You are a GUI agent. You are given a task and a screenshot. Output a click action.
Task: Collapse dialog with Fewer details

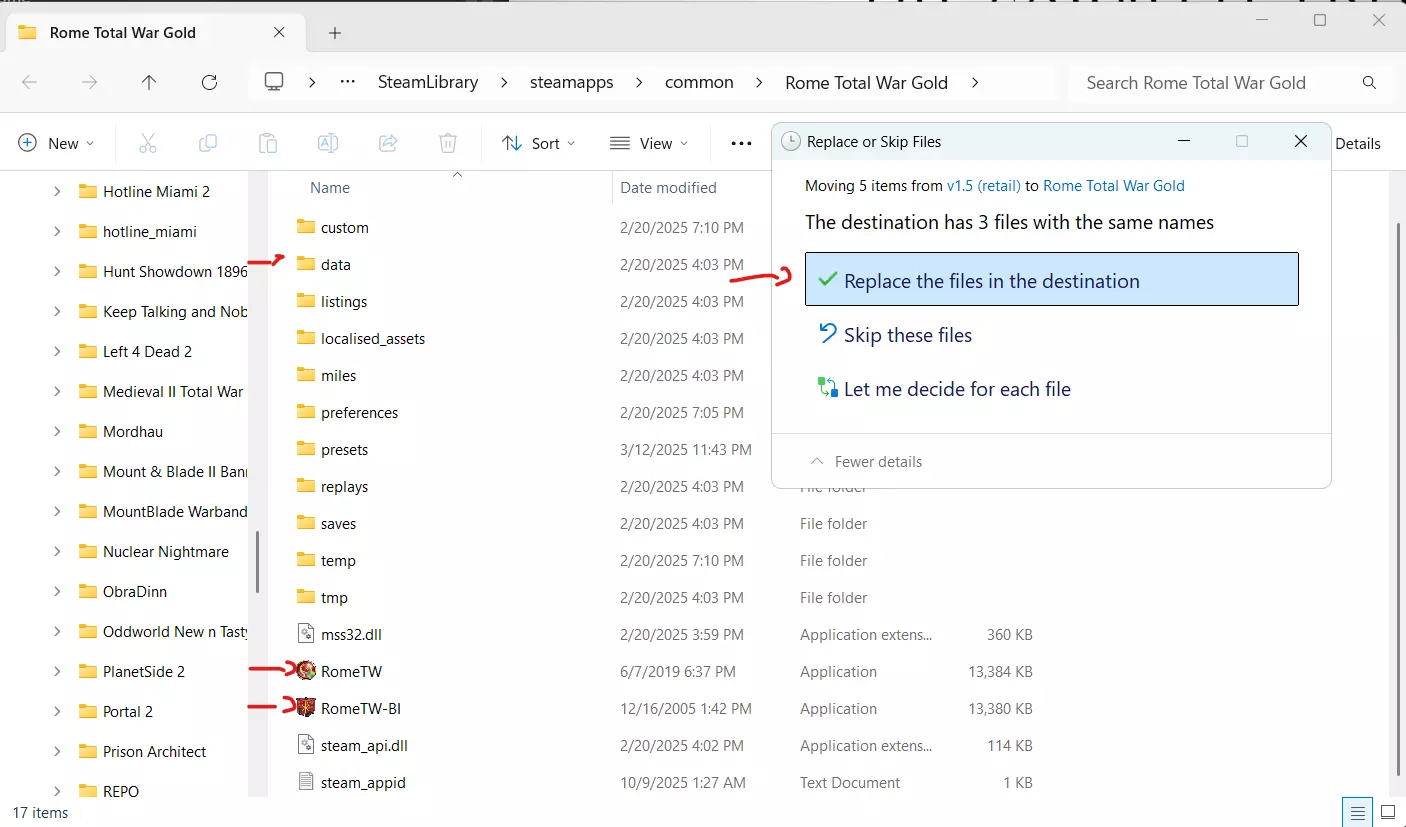[x=866, y=462]
